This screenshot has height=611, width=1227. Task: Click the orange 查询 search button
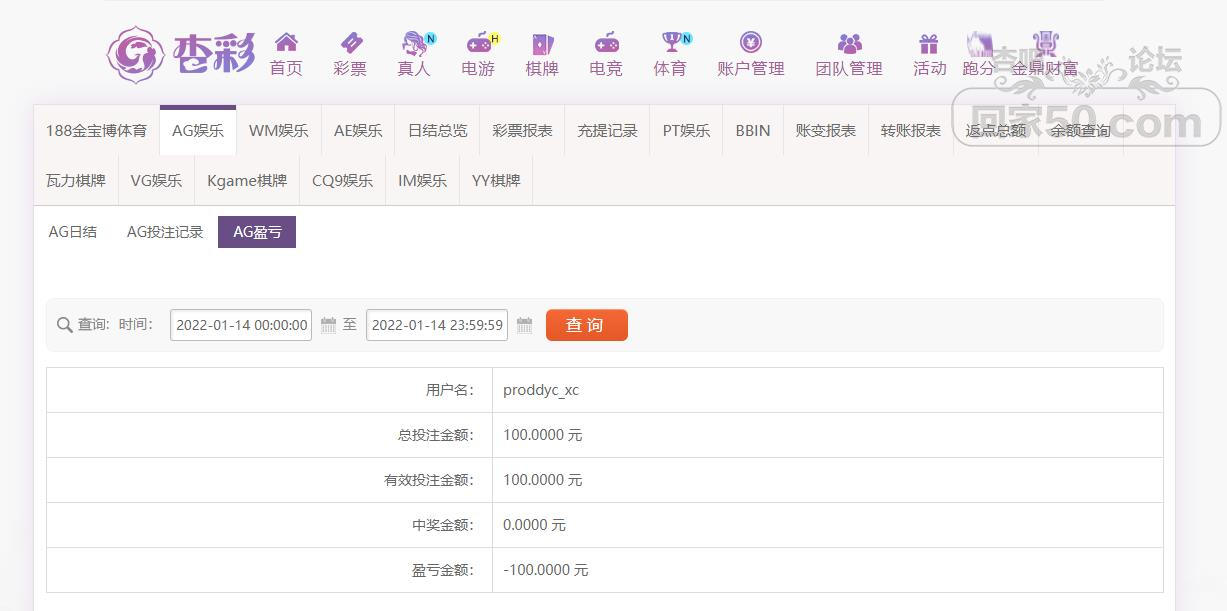(586, 325)
